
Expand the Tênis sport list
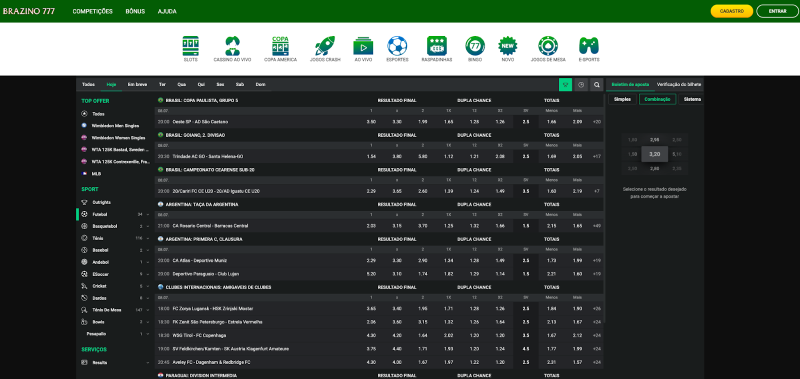(148, 238)
